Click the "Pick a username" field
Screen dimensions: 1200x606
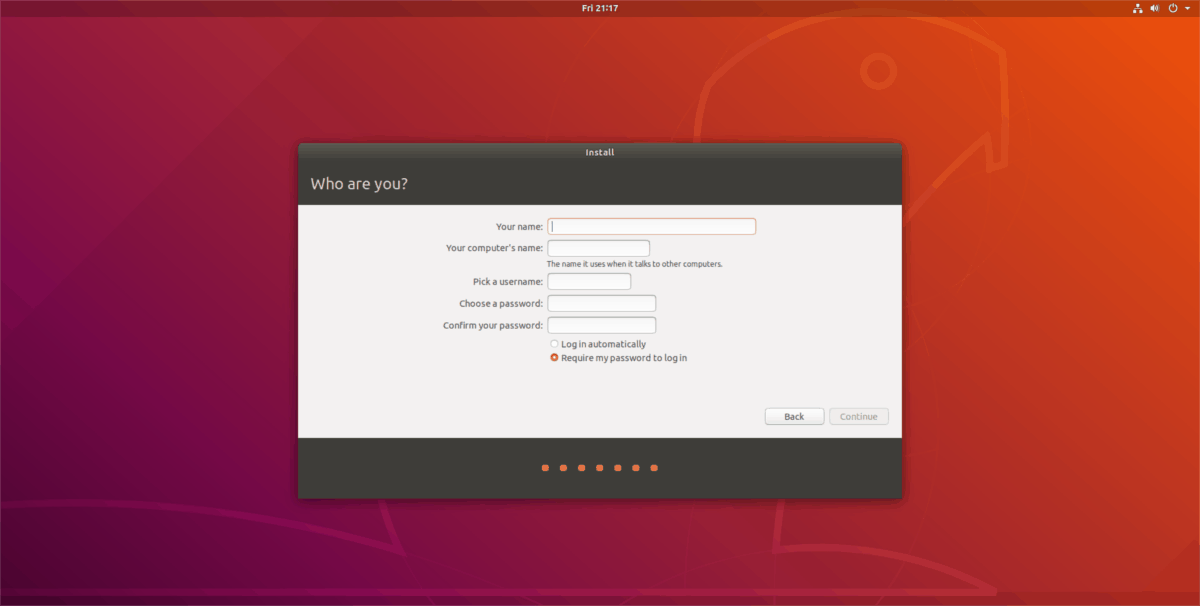[588, 281]
